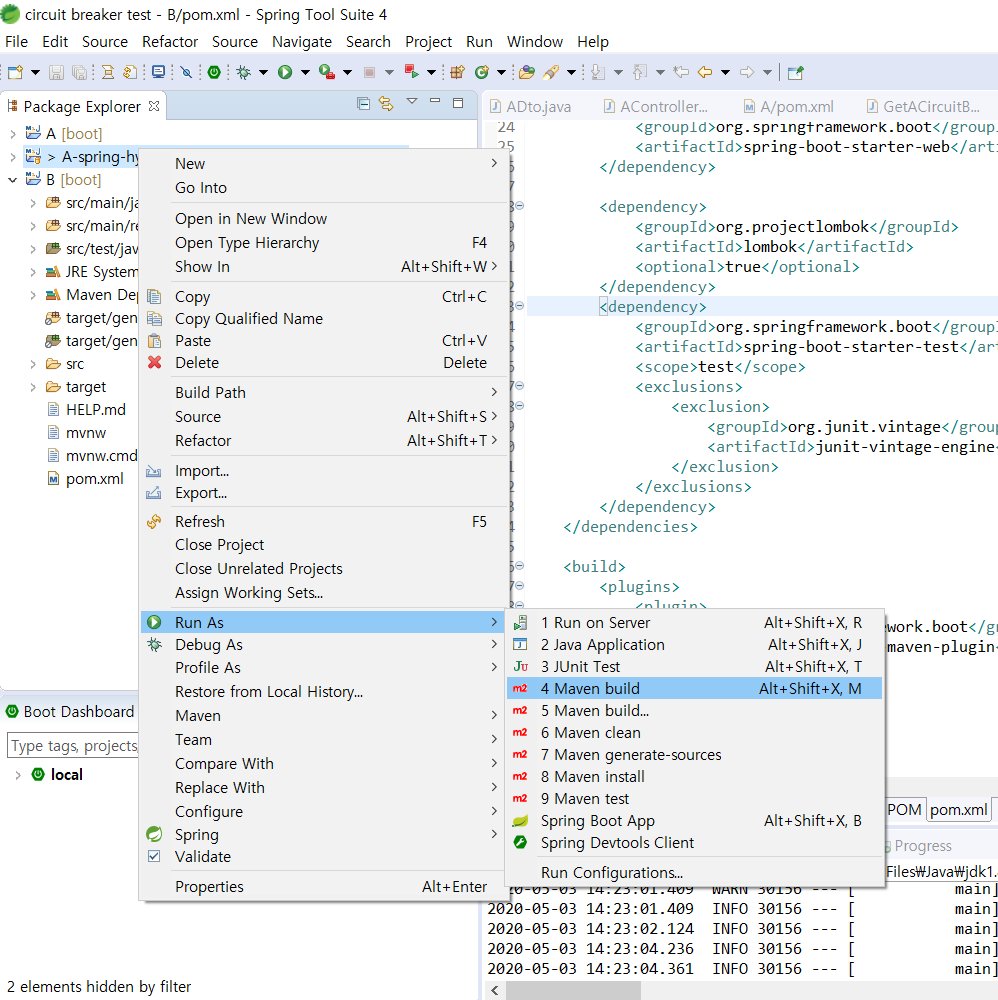This screenshot has height=1000, width=998.
Task: Open the Package Explorer view menu dropdown
Action: point(411,103)
